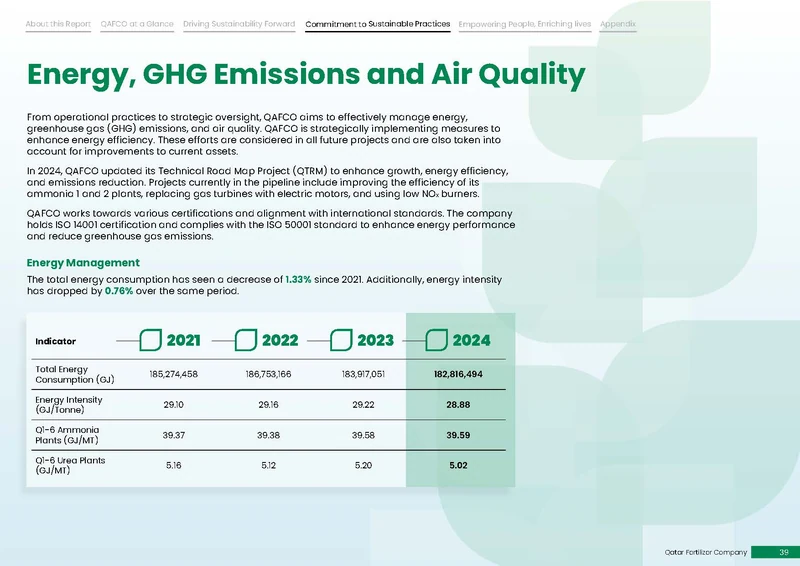The image size is (800, 566).
Task: Click the Q1-6 Ammonia Plants row label
Action: [x=67, y=435]
